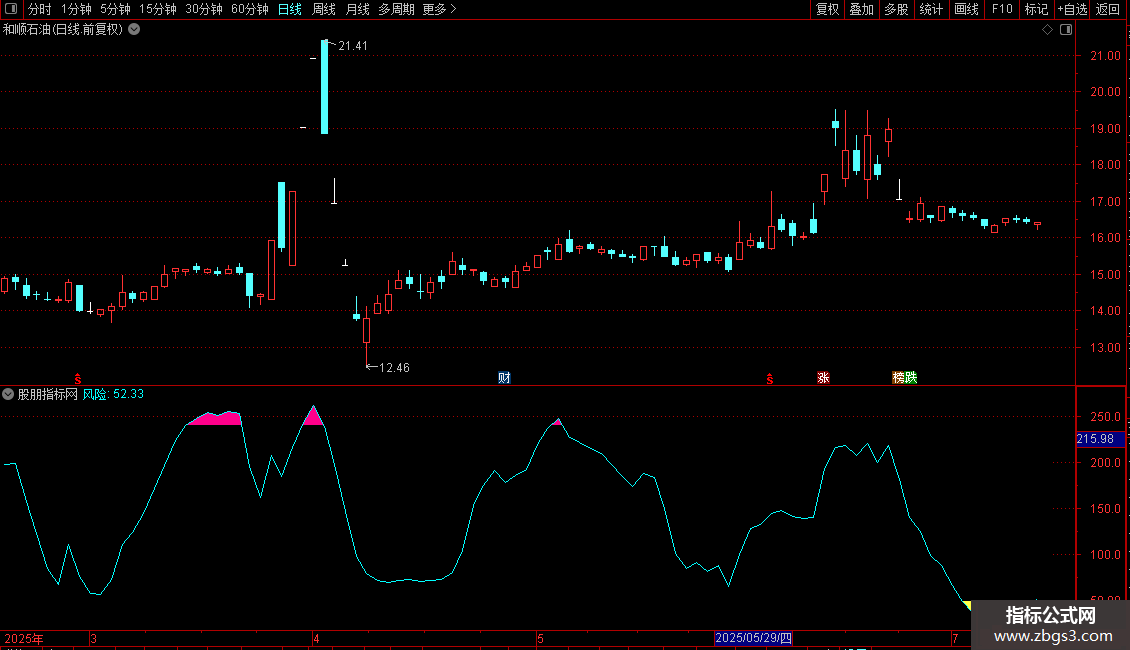Select the 15分钟 period tab

[x=158, y=9]
